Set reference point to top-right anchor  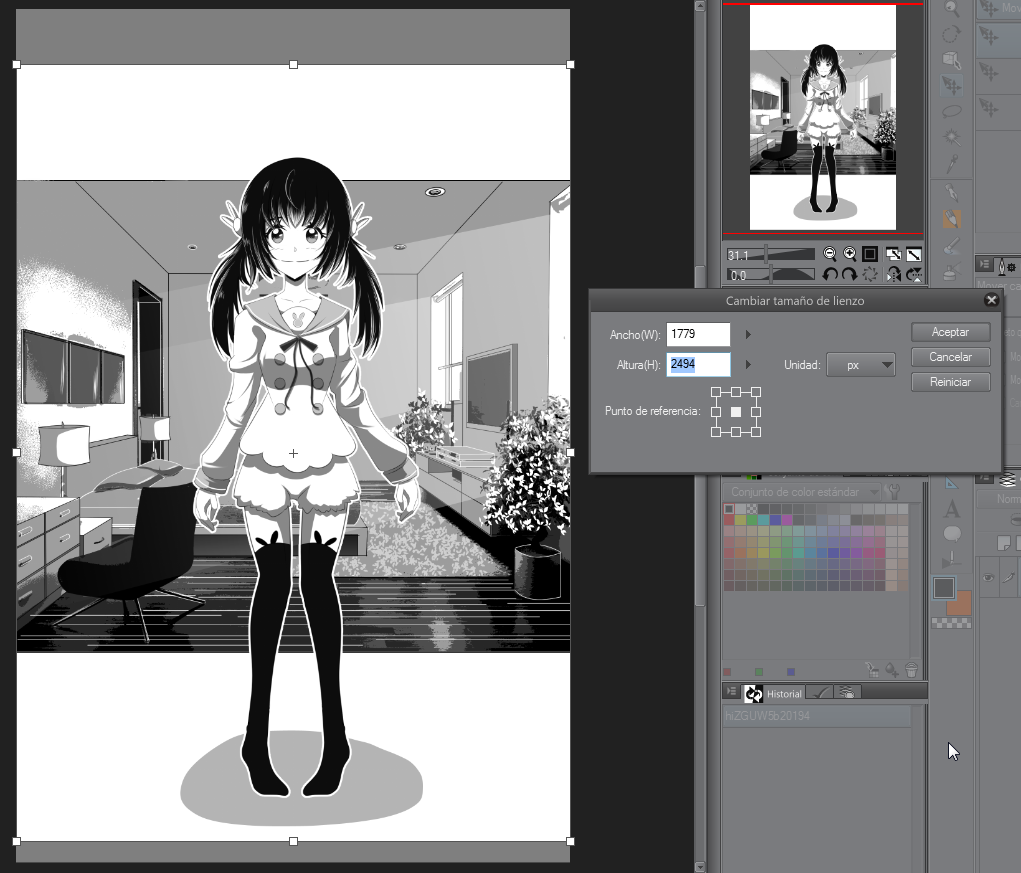(x=756, y=392)
